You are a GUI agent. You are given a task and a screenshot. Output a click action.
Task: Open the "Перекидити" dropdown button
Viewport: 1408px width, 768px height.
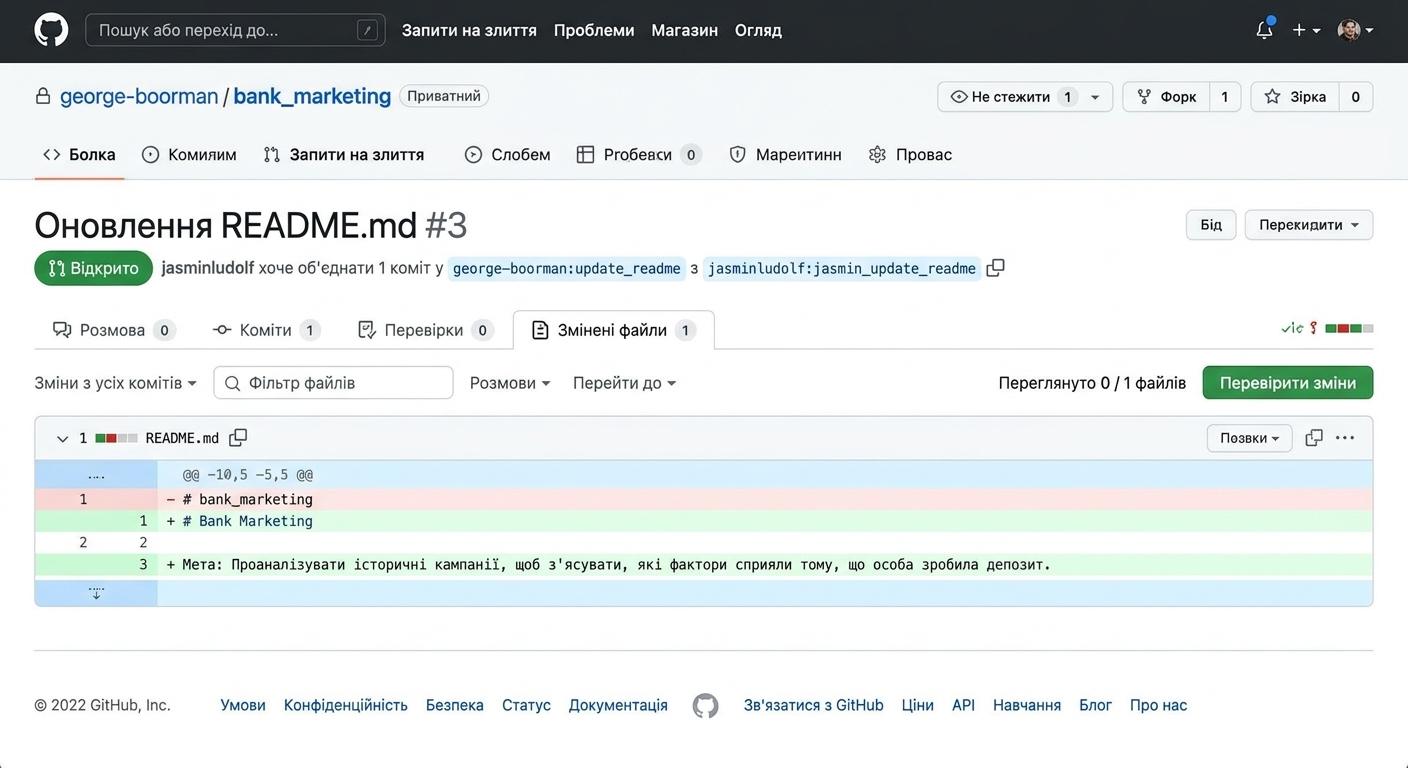(x=1309, y=225)
